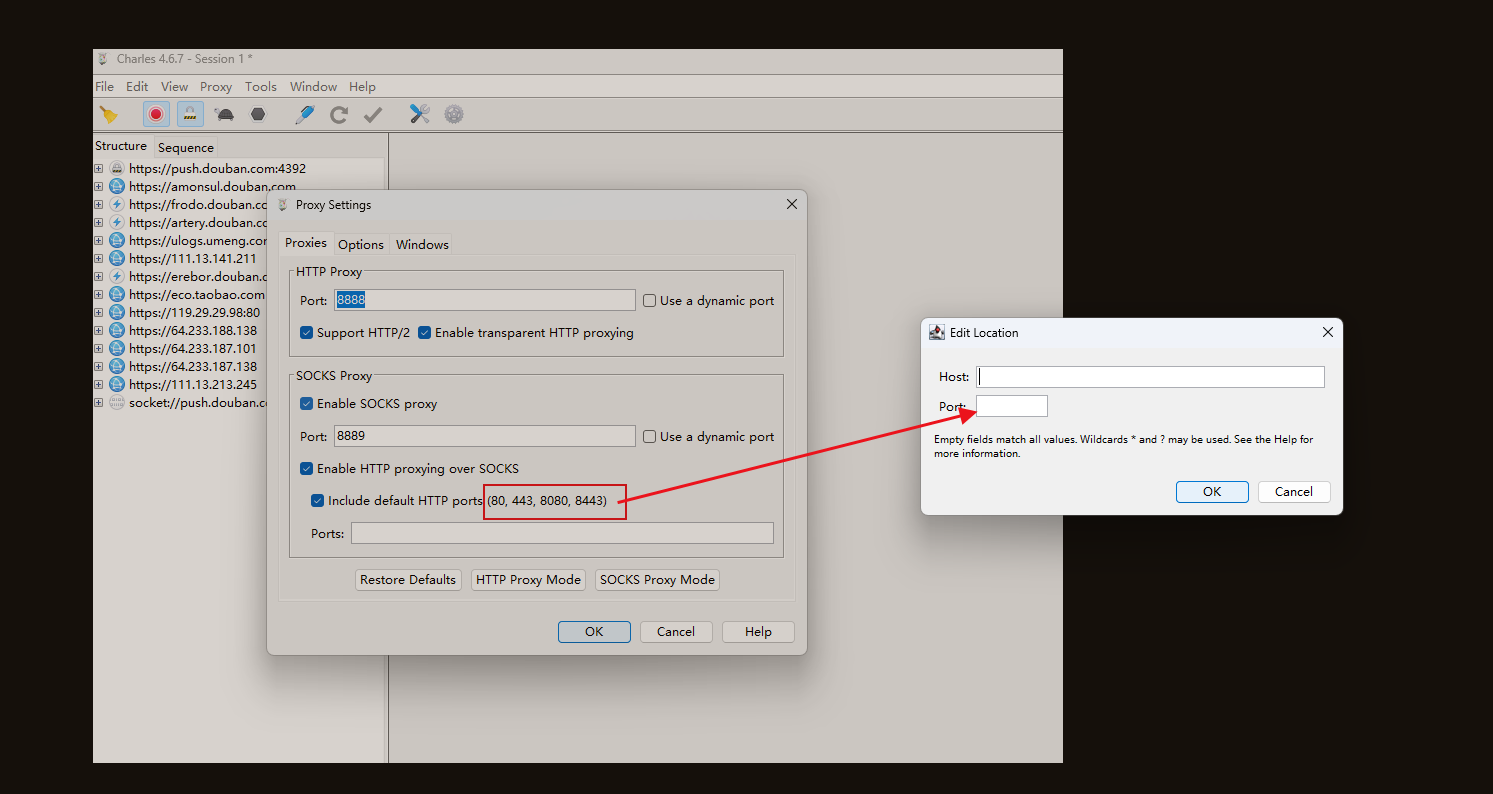Screen dimensions: 1493x794
Task: Open the Tools wrench-screwdriver icon
Action: (420, 114)
